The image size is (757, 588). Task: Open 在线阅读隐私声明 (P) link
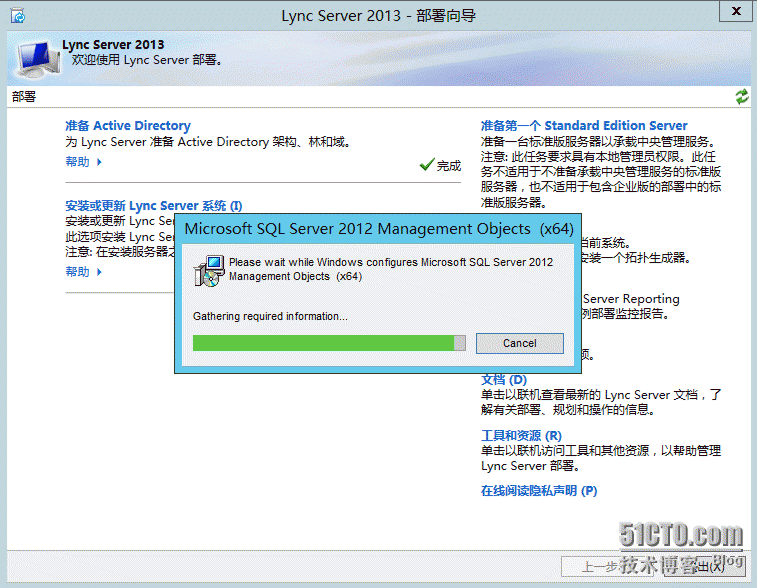pos(539,491)
